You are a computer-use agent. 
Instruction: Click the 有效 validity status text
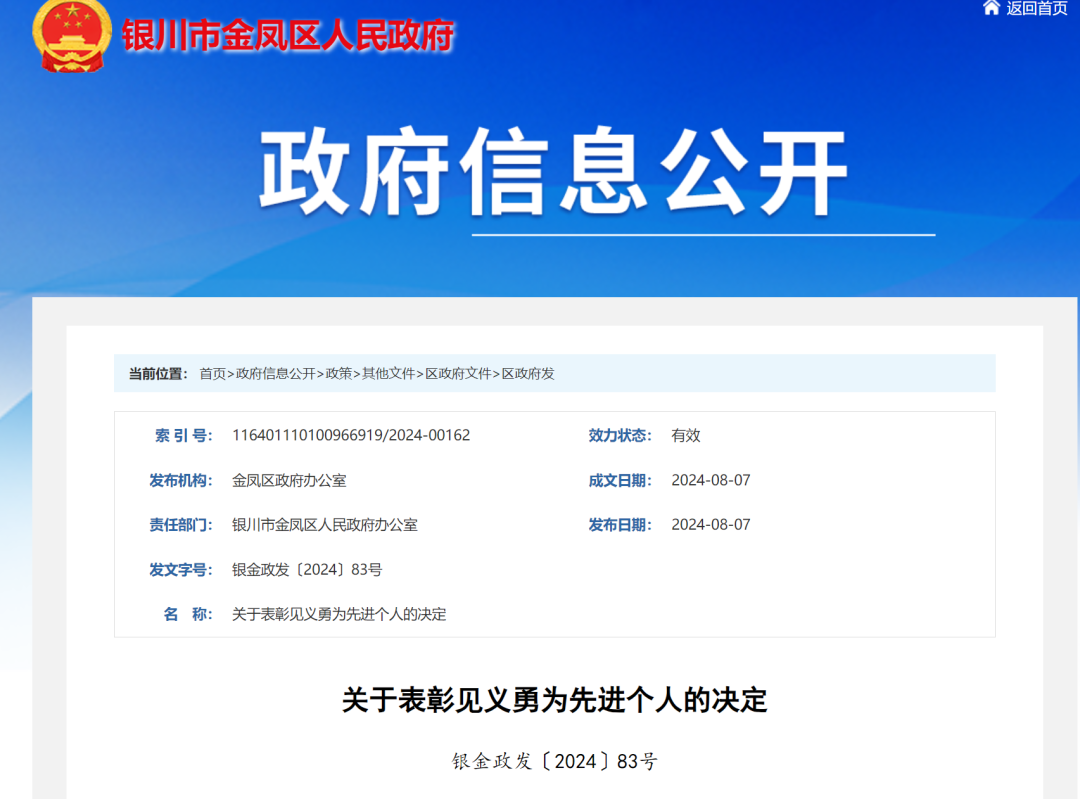[x=685, y=435]
